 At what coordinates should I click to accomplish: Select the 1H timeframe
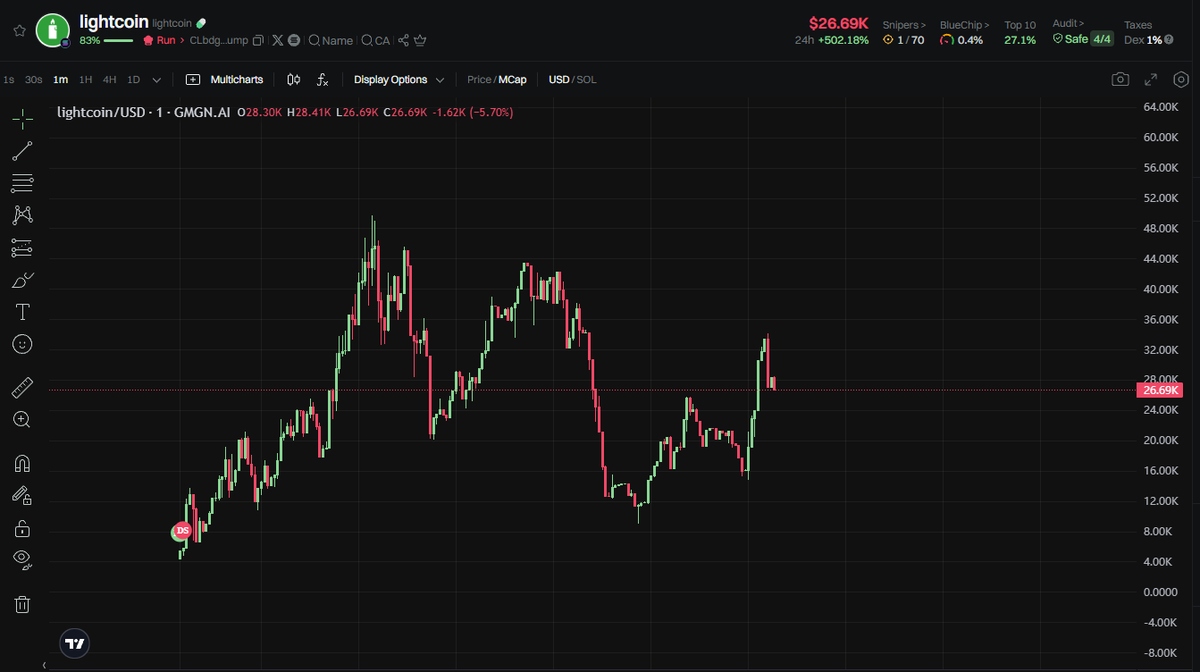pos(86,79)
